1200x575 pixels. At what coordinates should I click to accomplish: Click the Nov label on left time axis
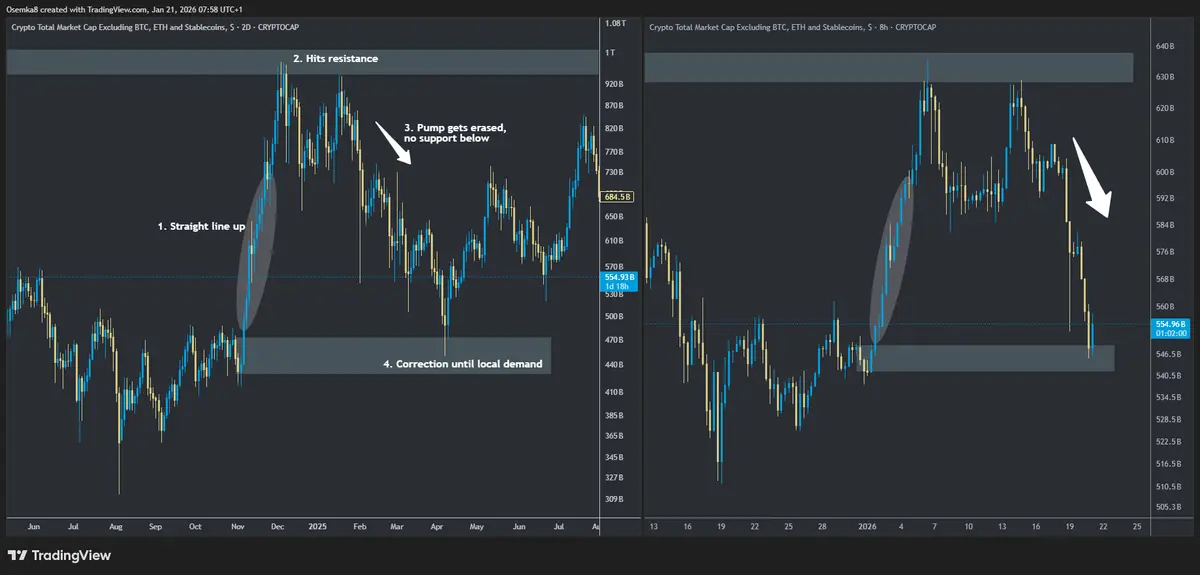click(x=237, y=526)
